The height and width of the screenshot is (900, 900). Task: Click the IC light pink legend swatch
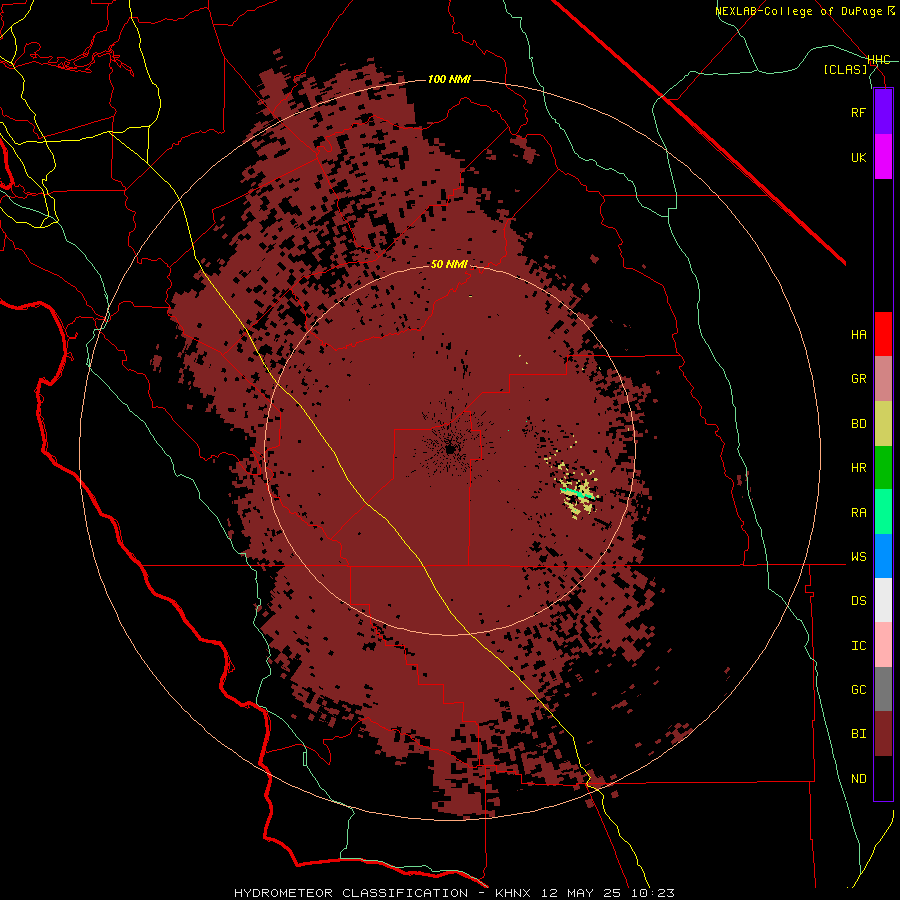[x=883, y=645]
